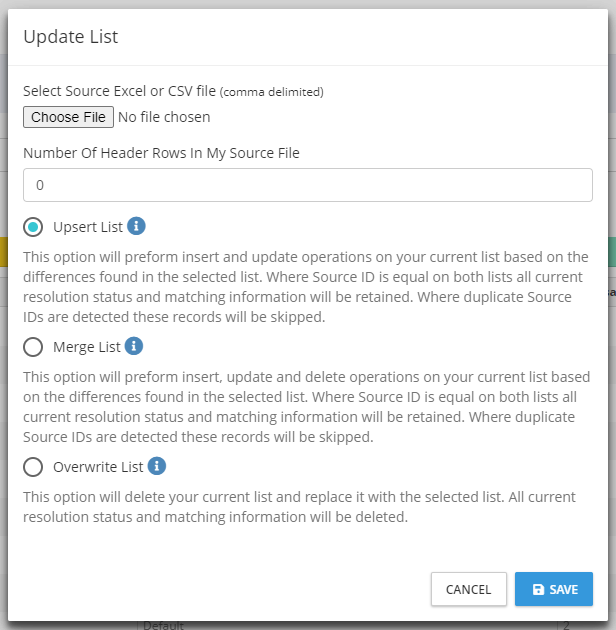Select the Upsert List radio button
Viewport: 616px width, 630px height.
click(33, 227)
